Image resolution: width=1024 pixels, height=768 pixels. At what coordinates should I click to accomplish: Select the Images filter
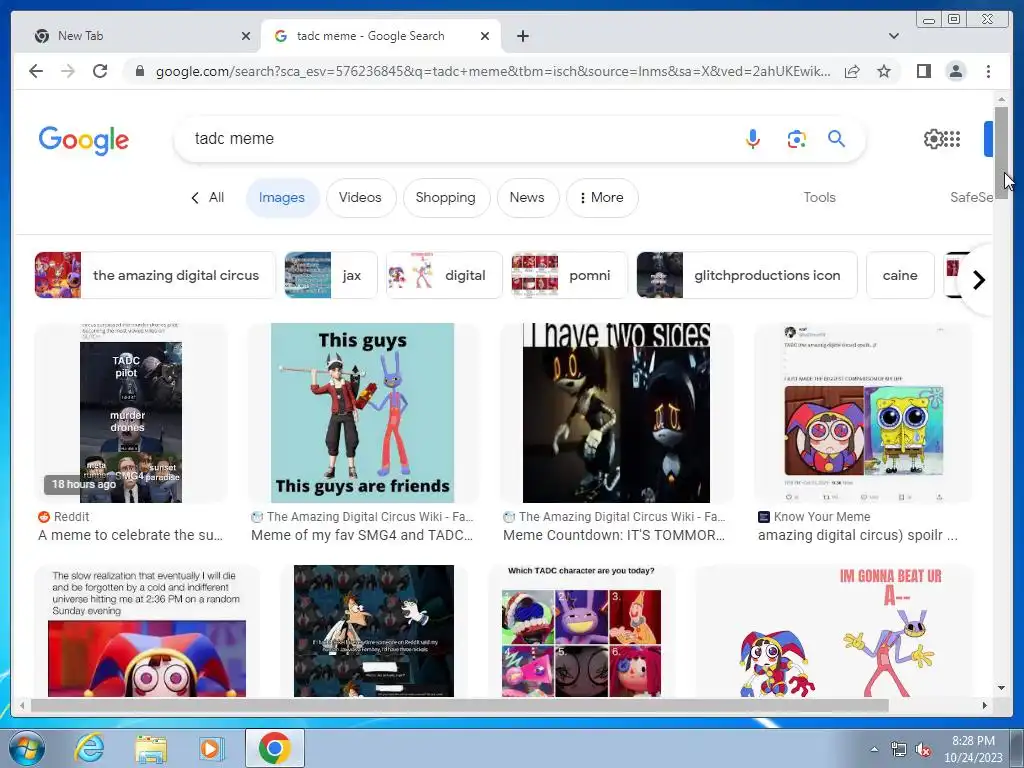[x=281, y=197]
